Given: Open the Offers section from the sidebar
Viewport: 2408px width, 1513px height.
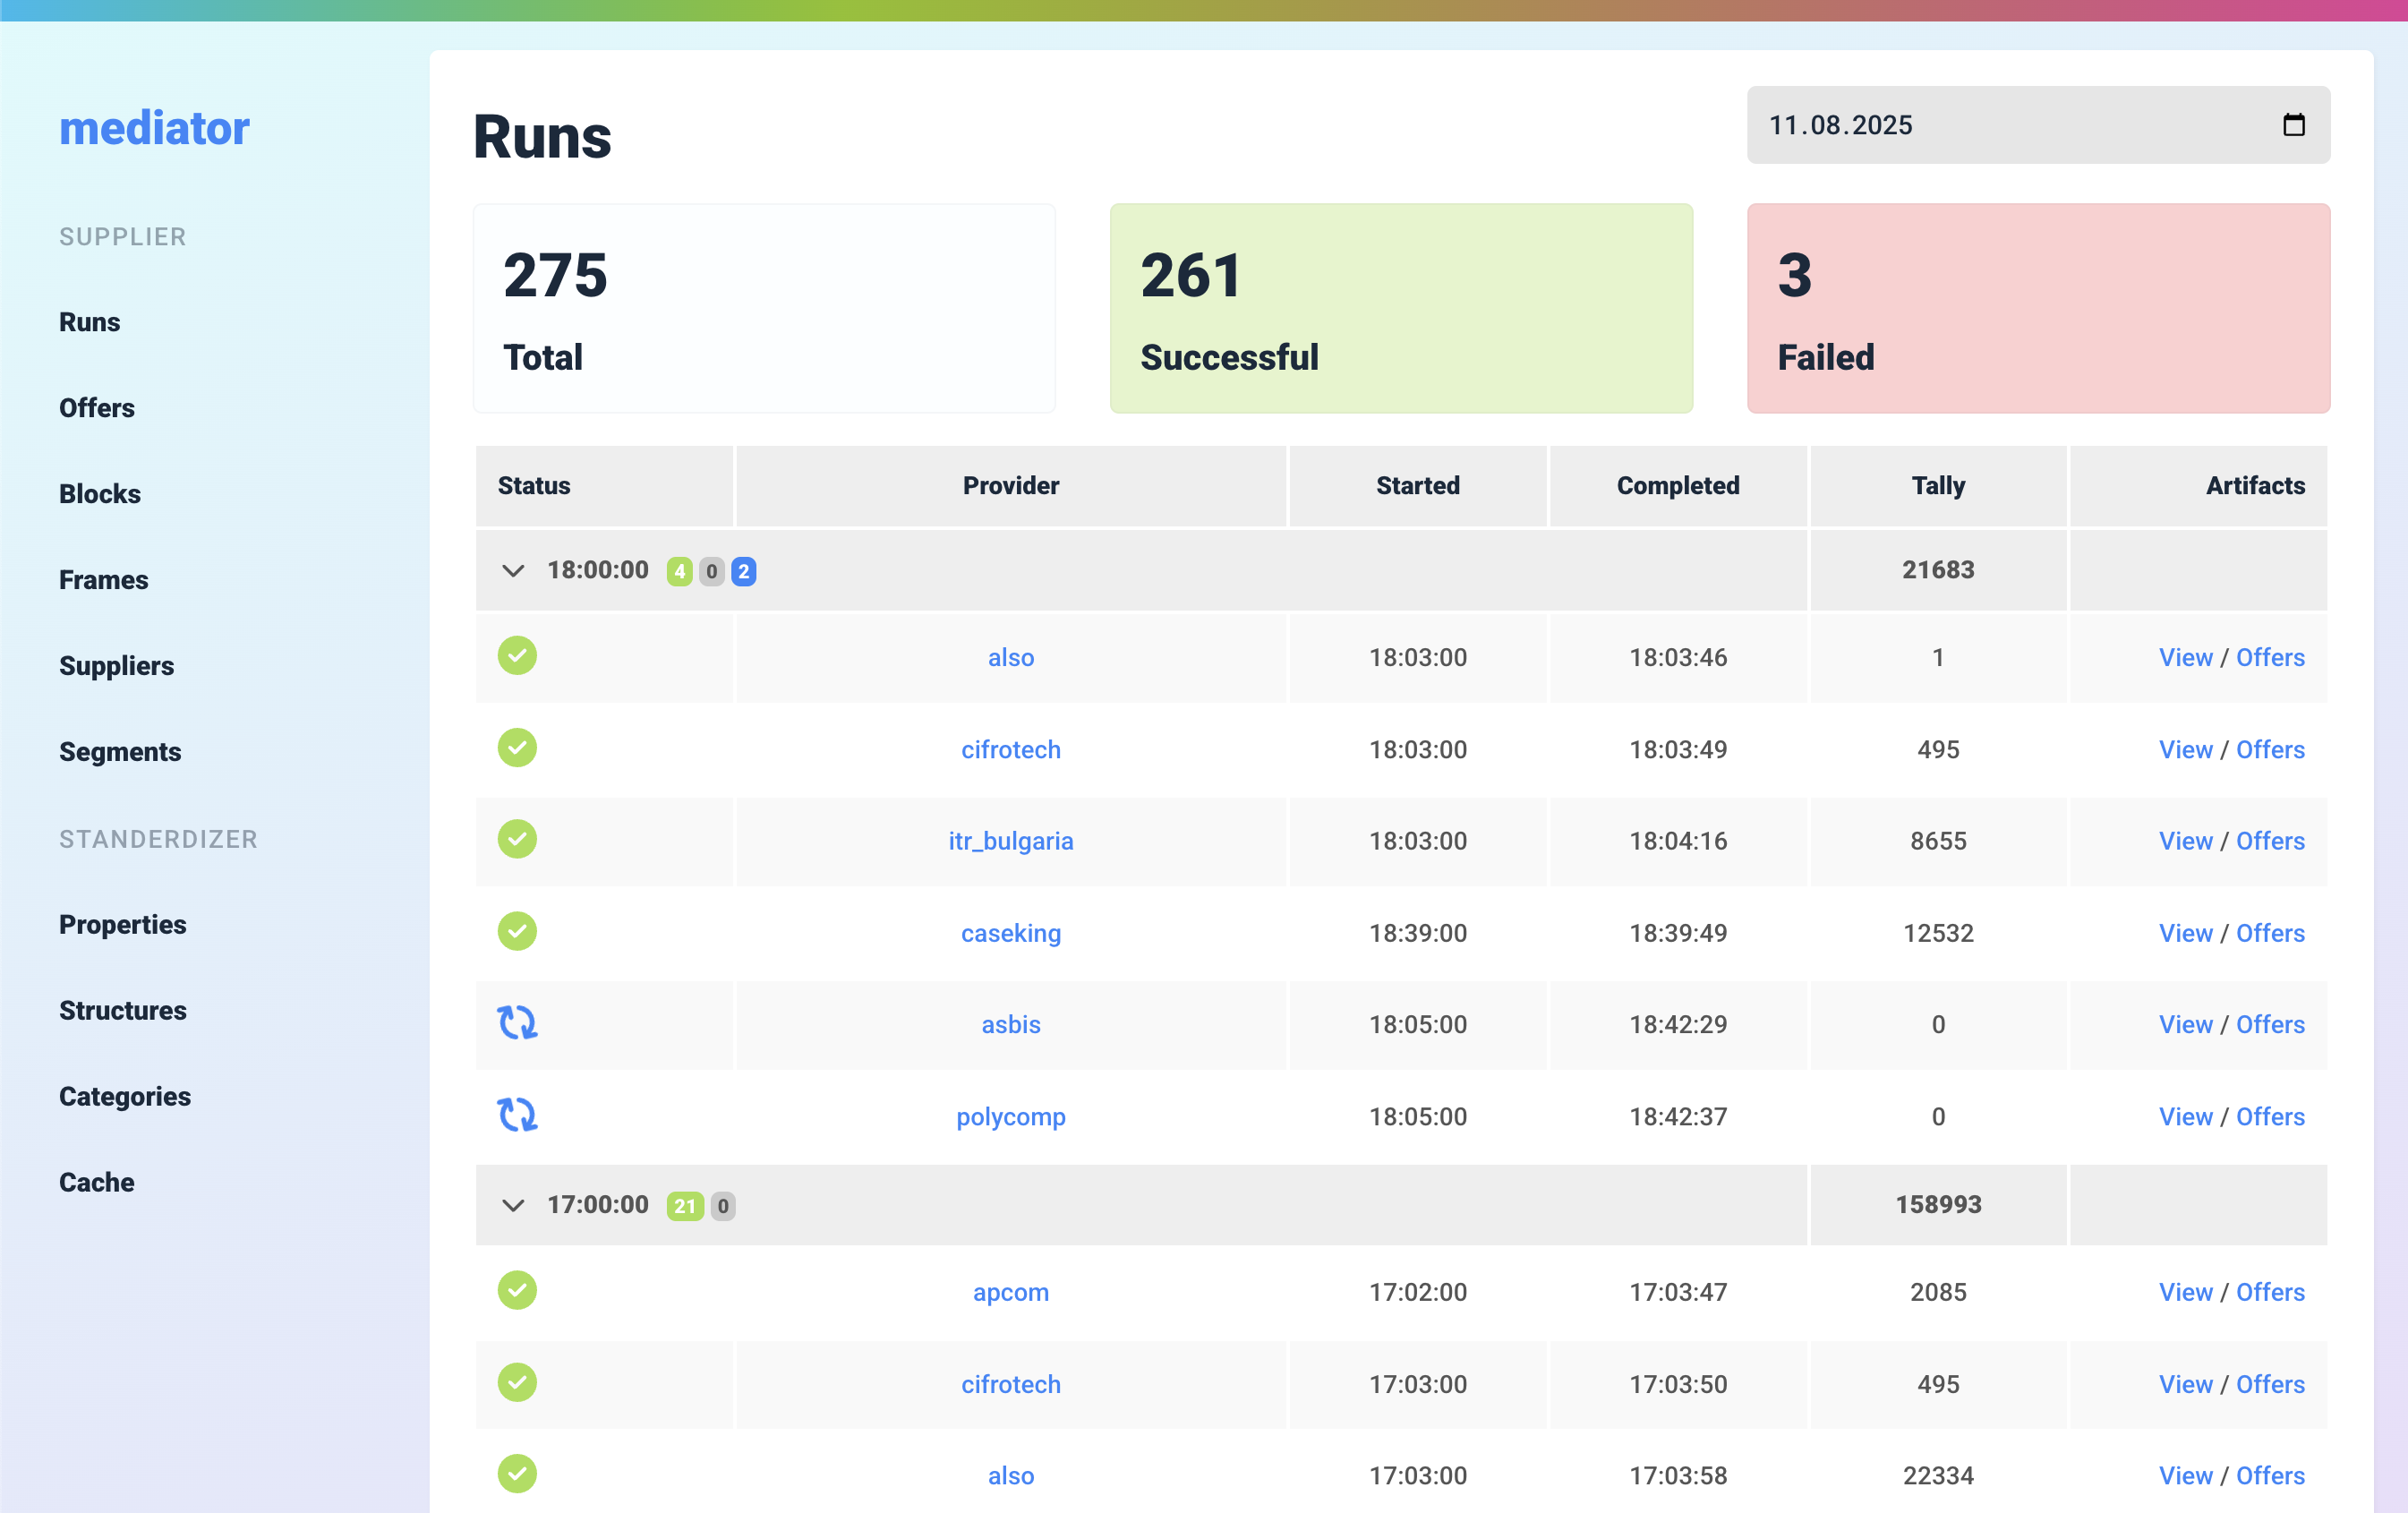Looking at the screenshot, I should (96, 407).
